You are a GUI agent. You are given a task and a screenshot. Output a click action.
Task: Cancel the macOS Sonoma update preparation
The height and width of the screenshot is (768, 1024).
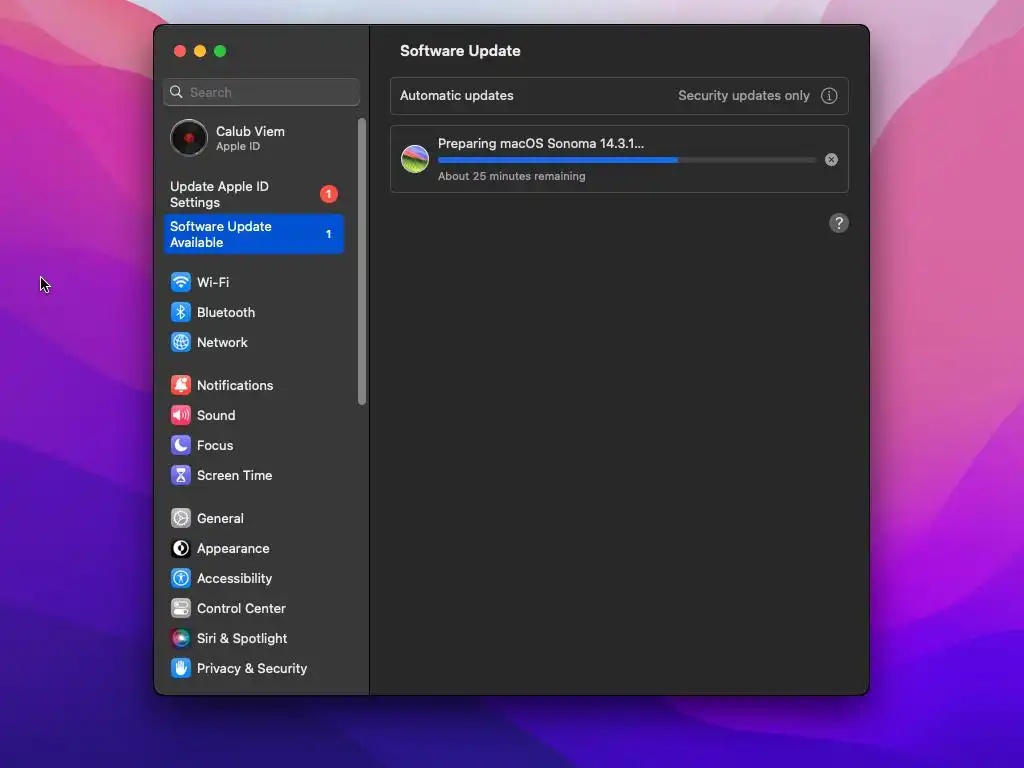click(831, 160)
